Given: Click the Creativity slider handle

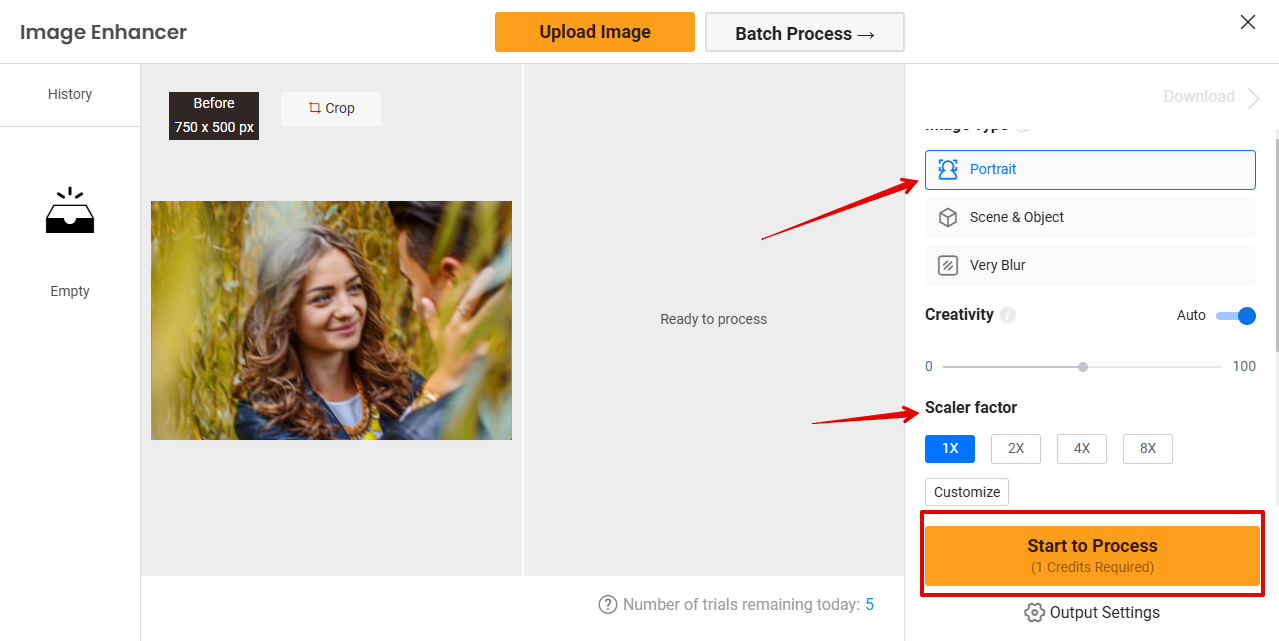Looking at the screenshot, I should point(1083,367).
